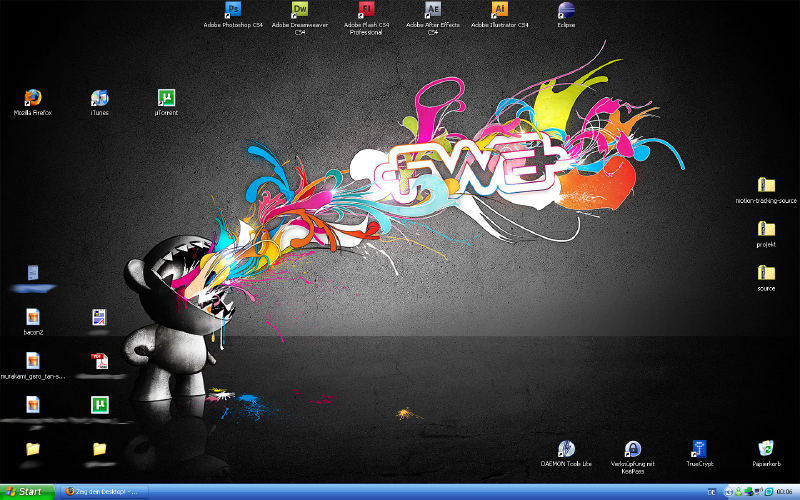Click the Windows Start button

27,492
